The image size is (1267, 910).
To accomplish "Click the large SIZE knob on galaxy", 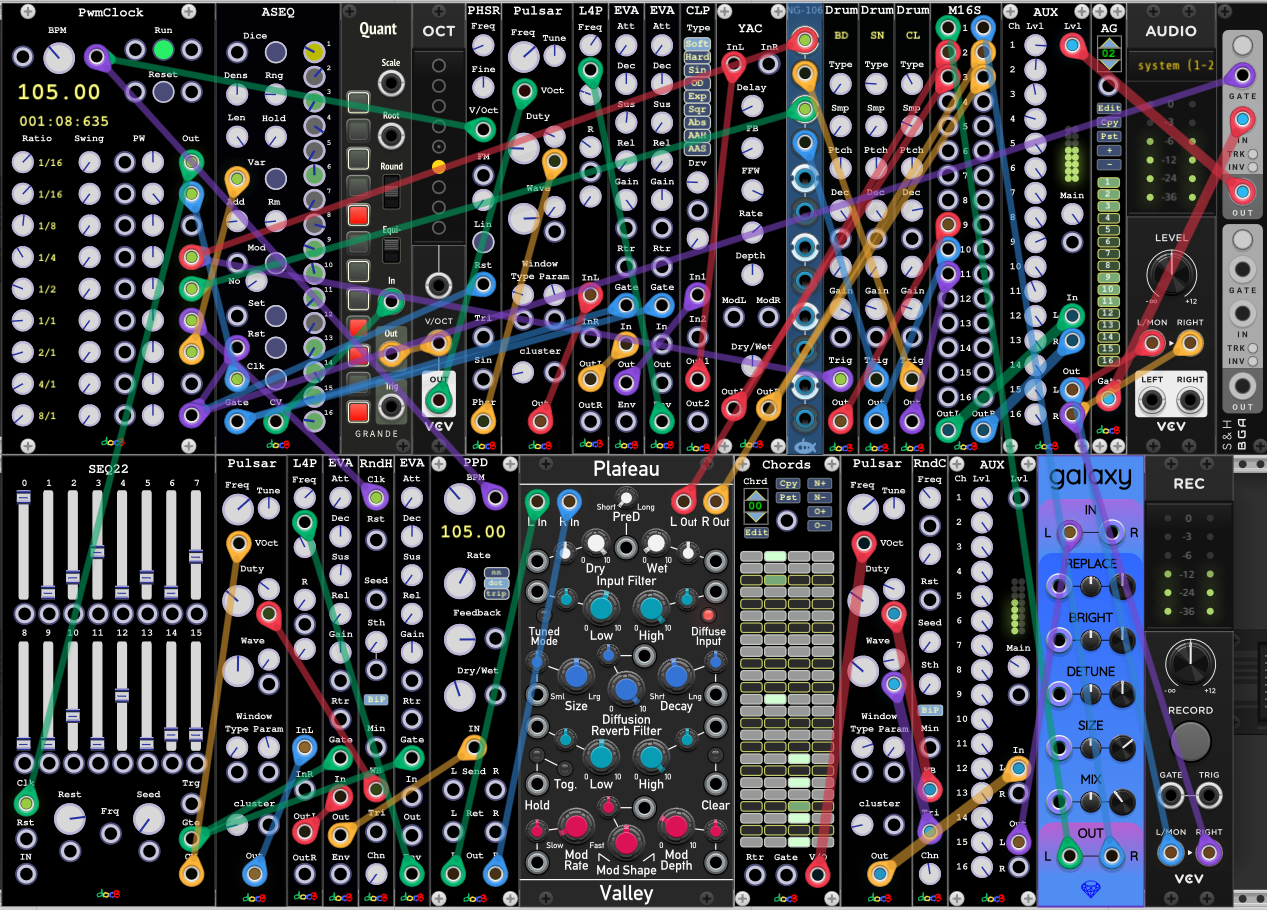I will click(1122, 747).
